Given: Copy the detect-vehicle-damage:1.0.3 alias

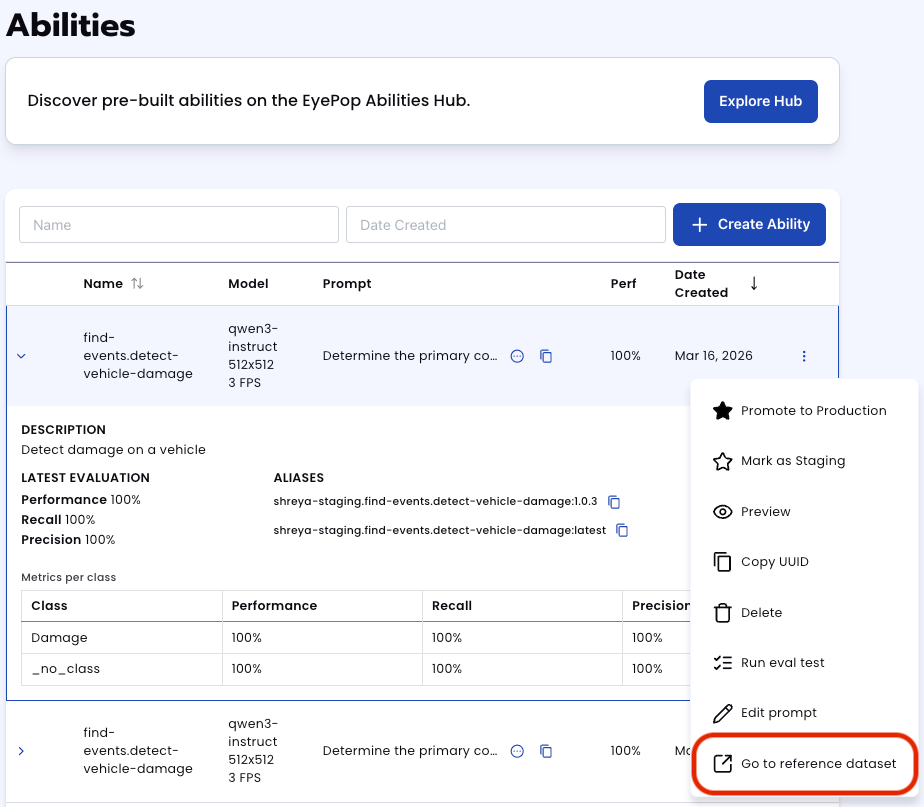Looking at the screenshot, I should coord(614,502).
